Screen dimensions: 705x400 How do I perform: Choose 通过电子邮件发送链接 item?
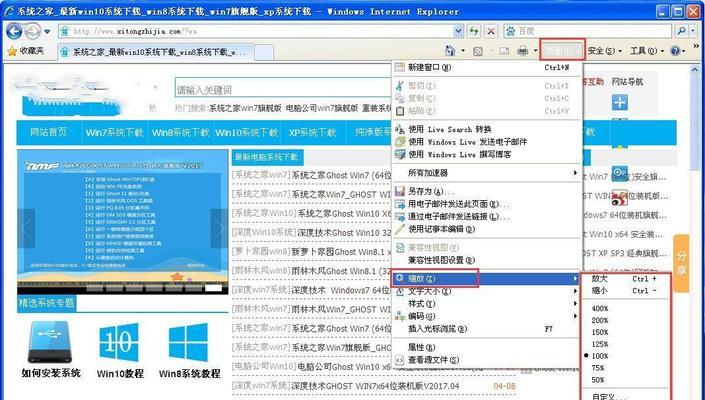pyautogui.click(x=487, y=217)
